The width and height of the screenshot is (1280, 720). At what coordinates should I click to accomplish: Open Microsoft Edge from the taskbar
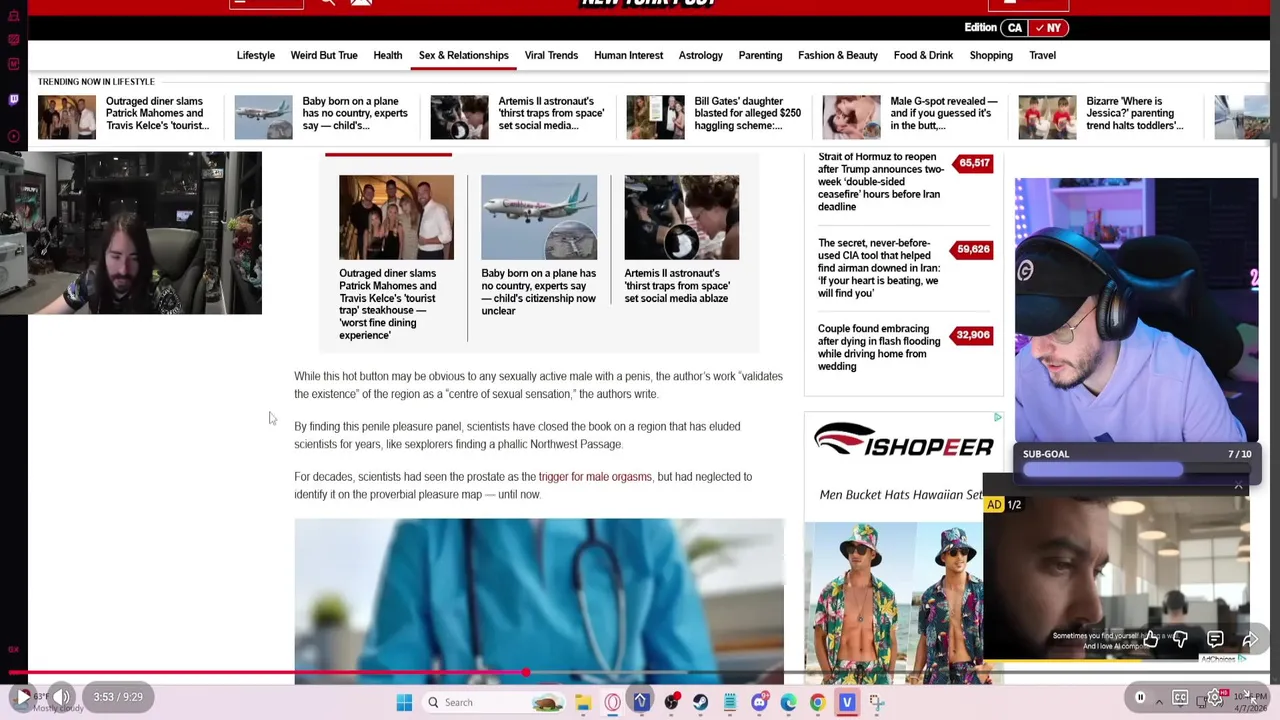(788, 702)
